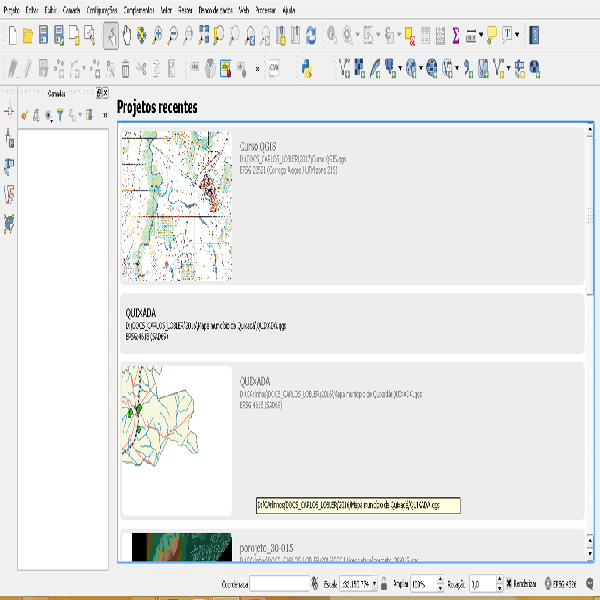
Task: Click the delete selected trash icon
Action: [x=126, y=69]
